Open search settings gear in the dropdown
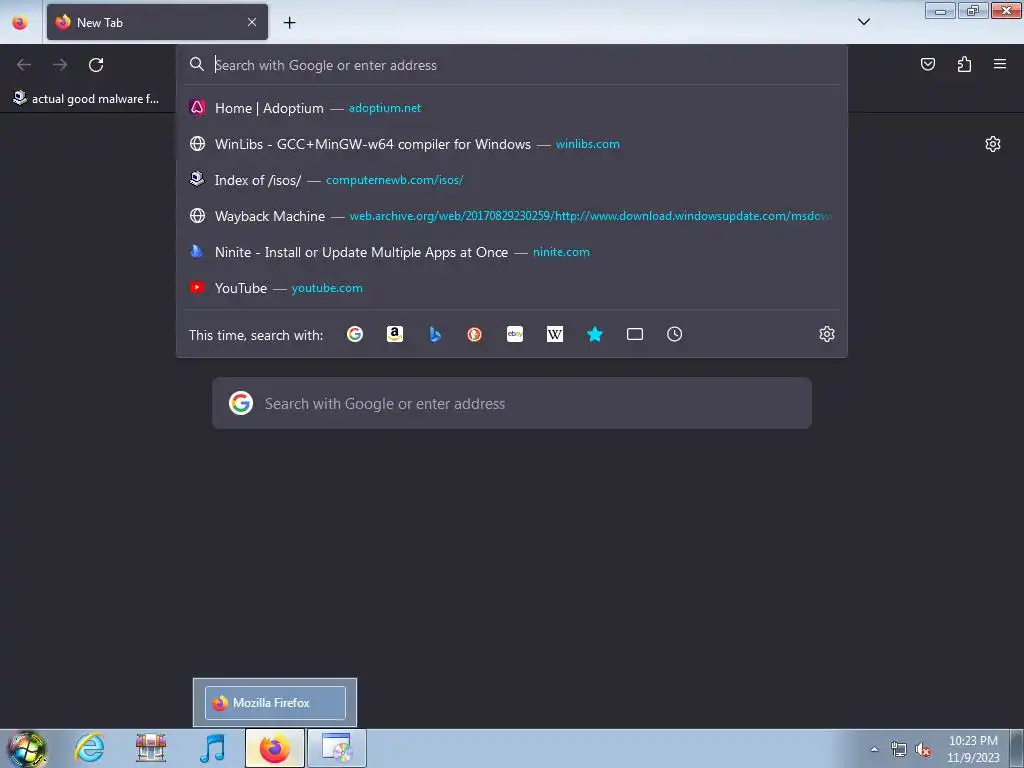 point(827,334)
